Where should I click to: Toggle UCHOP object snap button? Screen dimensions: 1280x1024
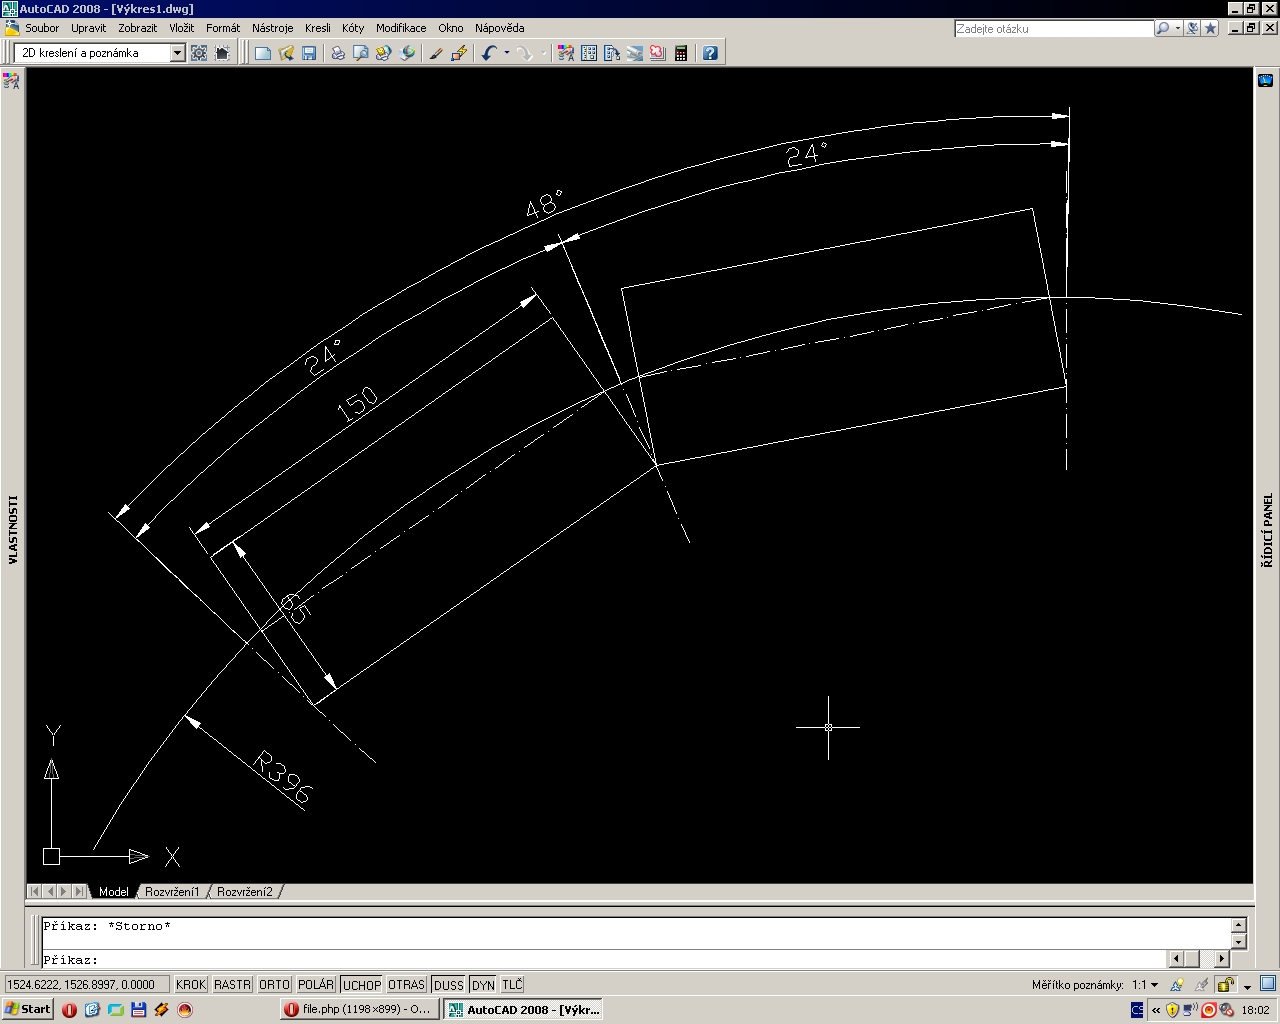(361, 985)
